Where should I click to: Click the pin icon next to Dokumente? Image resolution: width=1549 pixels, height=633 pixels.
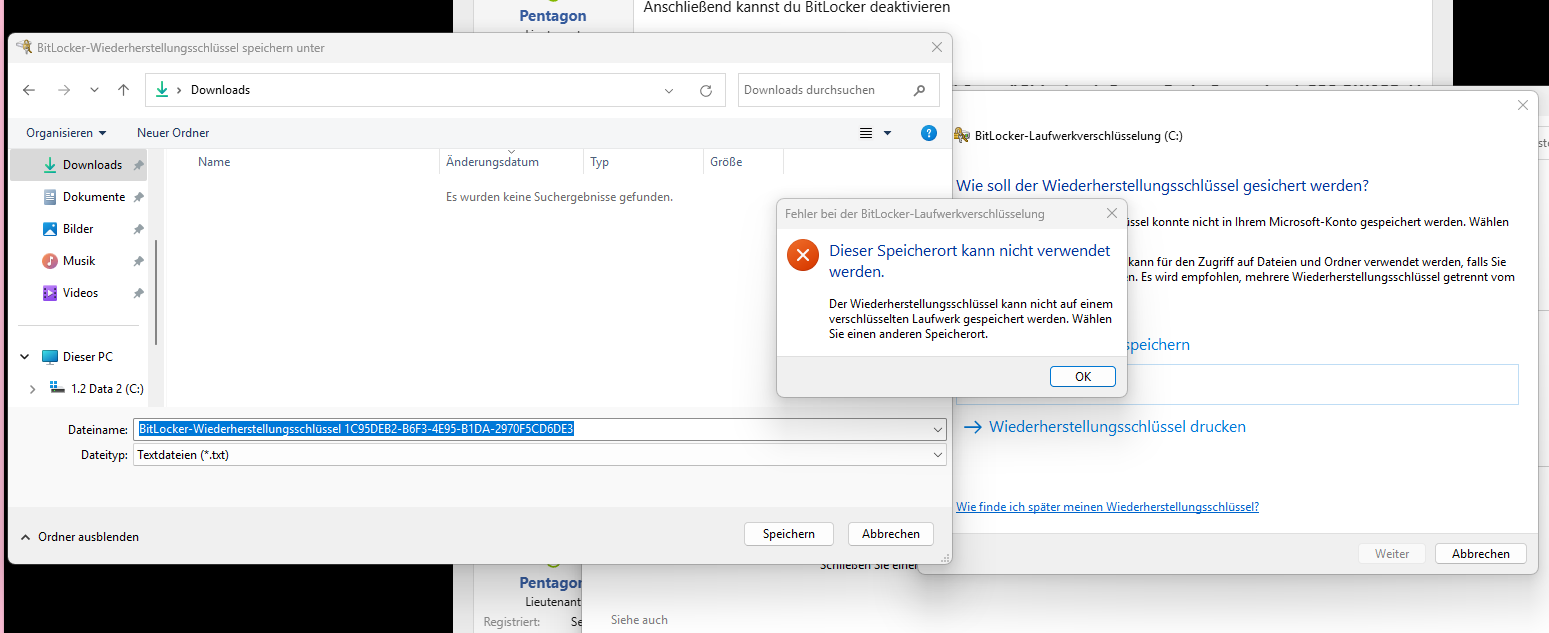(x=138, y=197)
